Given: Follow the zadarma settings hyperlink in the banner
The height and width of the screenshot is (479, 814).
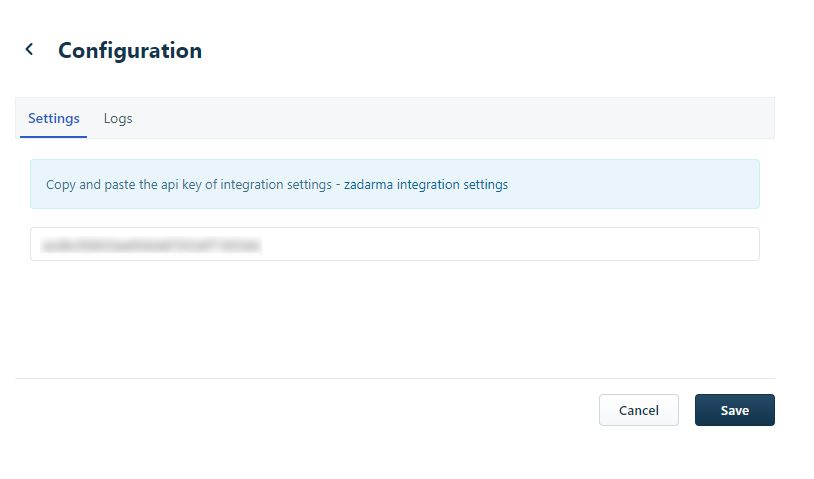Looking at the screenshot, I should [x=425, y=185].
